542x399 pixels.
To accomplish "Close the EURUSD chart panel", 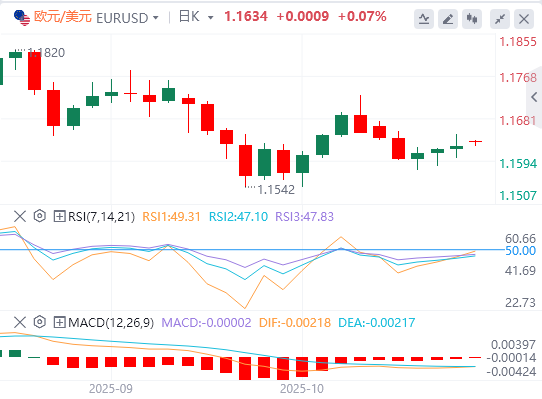I will pyautogui.click(x=524, y=19).
